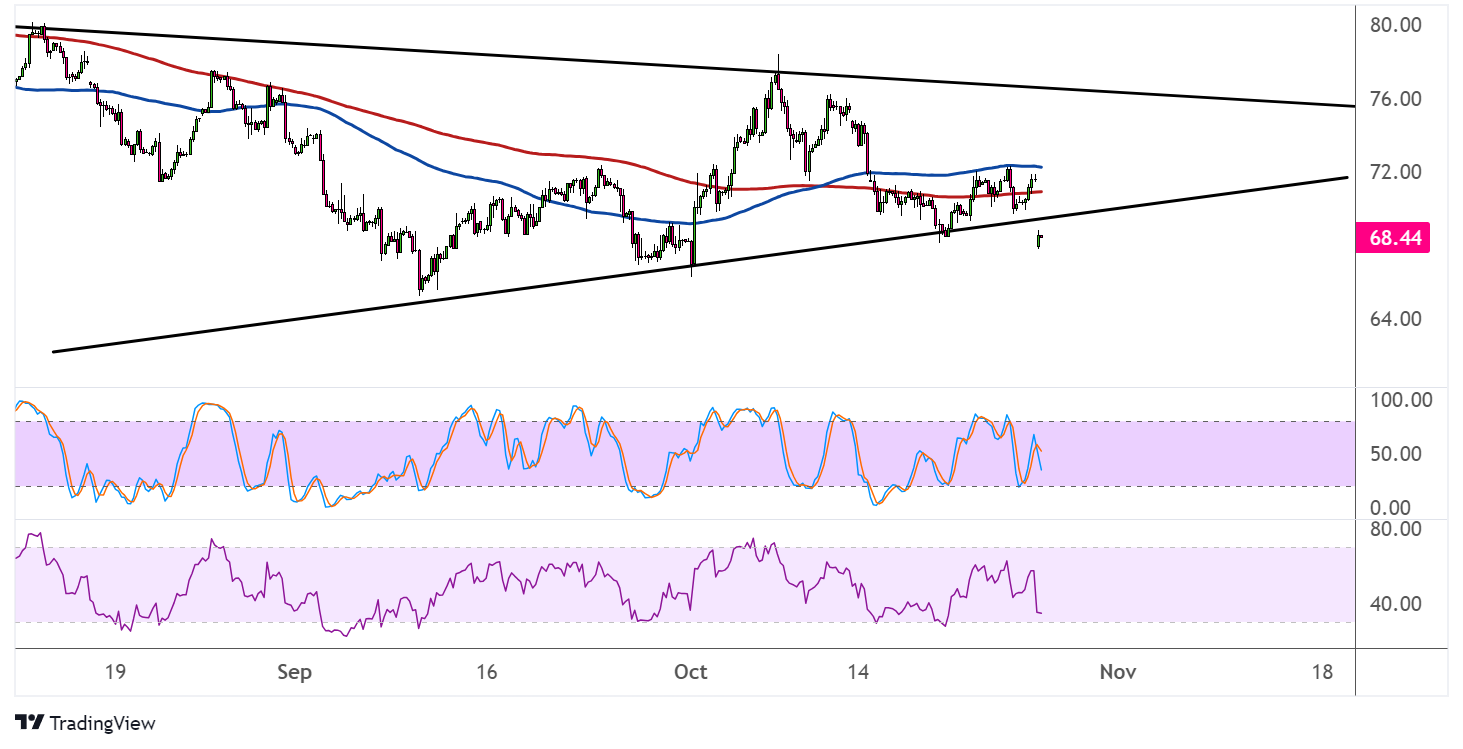The height and width of the screenshot is (749, 1463).
Task: Click the TradingView logo
Action: pos(30,723)
